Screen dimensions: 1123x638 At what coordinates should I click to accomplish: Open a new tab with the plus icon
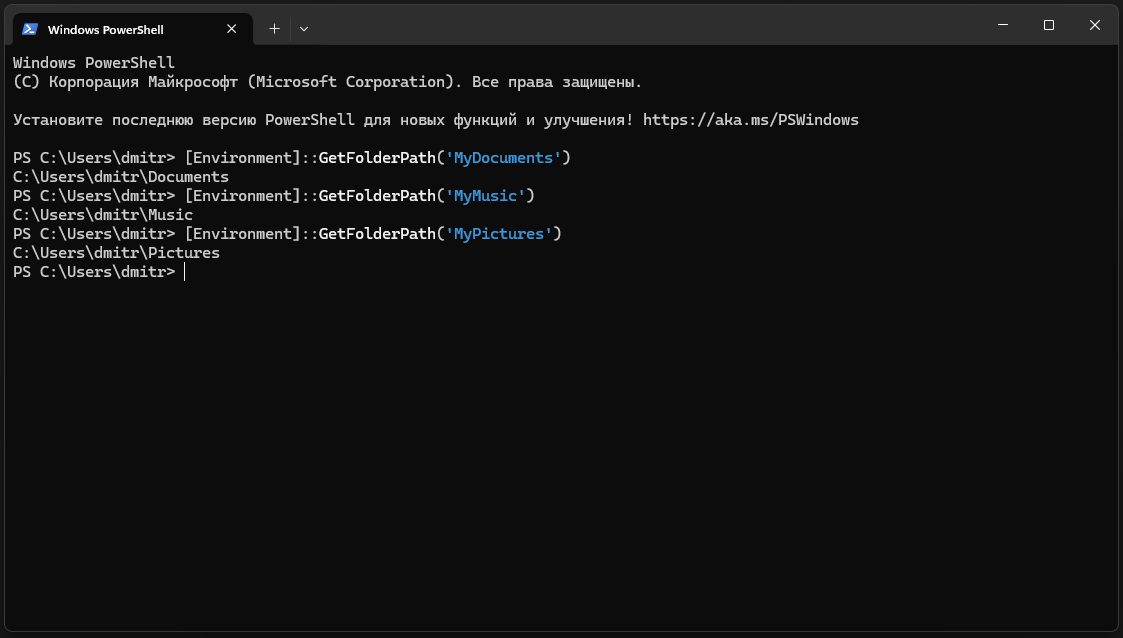274,29
